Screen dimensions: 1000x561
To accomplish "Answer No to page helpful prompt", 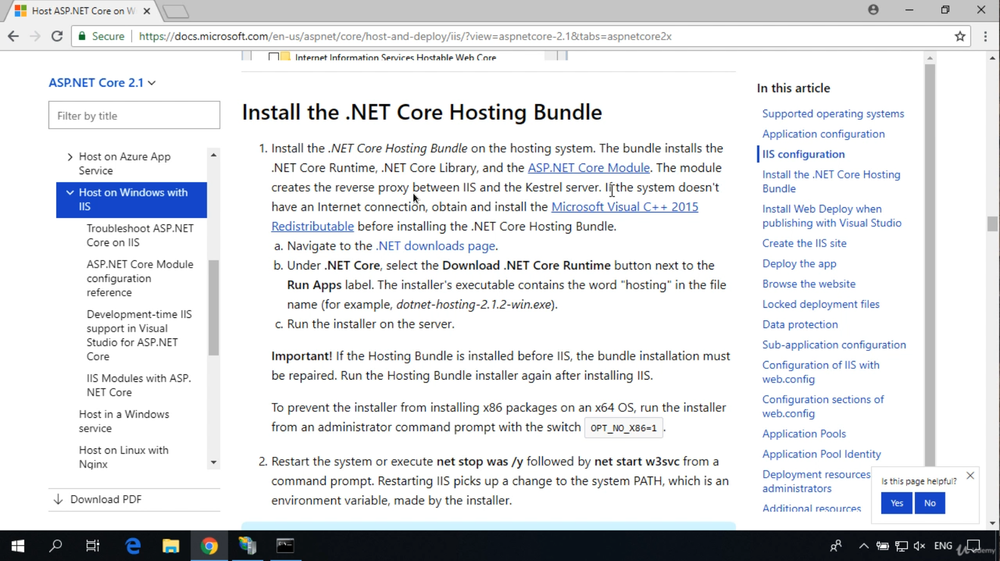I will 930,503.
